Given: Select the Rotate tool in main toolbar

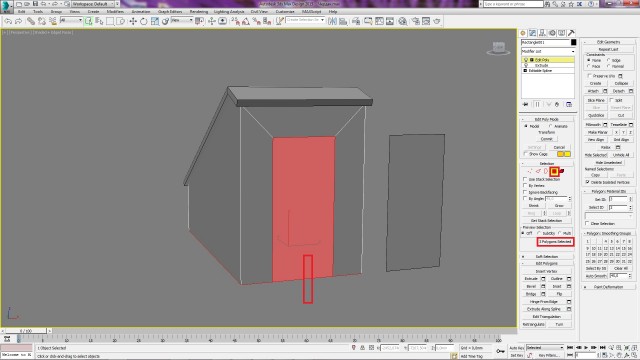Looking at the screenshot, I should [x=144, y=21].
